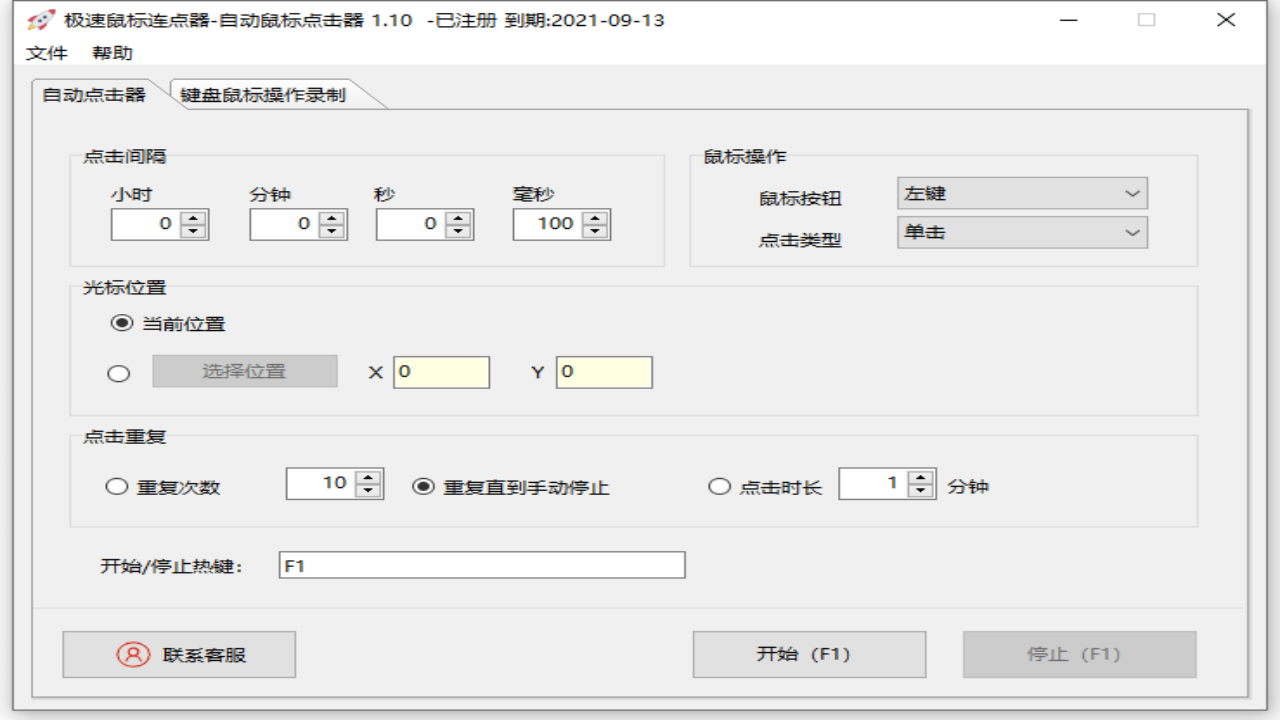This screenshot has height=720, width=1280.
Task: Click the 小时 value field
Action: (x=145, y=224)
